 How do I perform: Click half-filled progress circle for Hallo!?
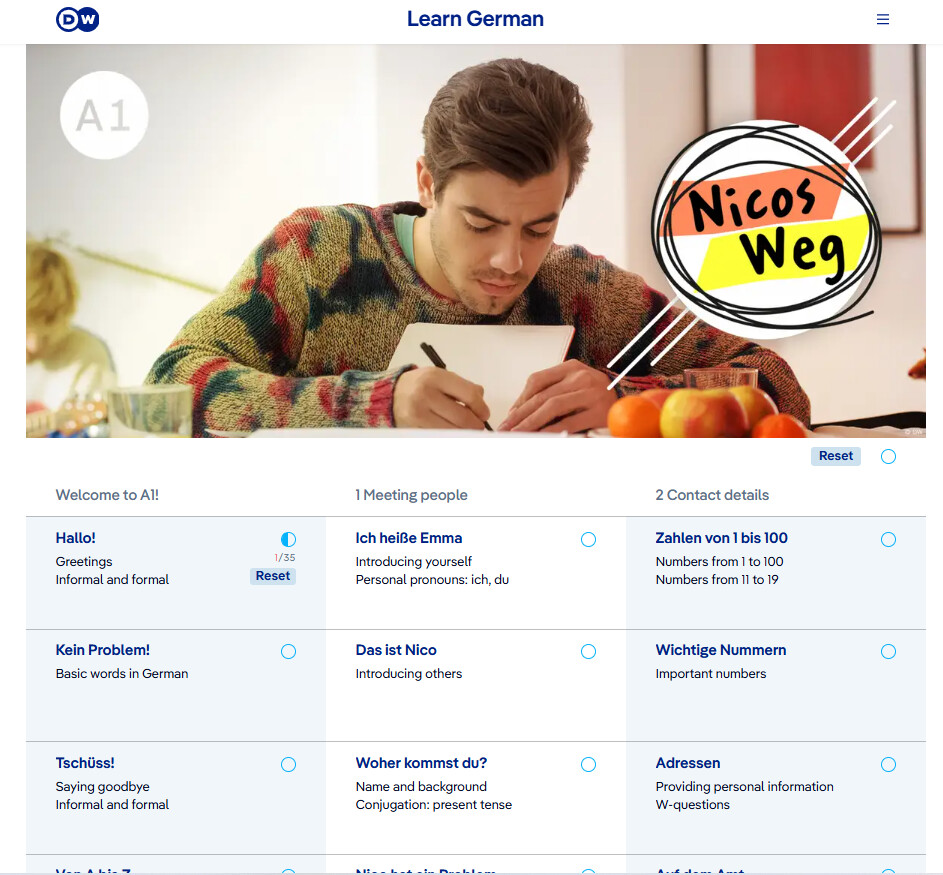(288, 539)
